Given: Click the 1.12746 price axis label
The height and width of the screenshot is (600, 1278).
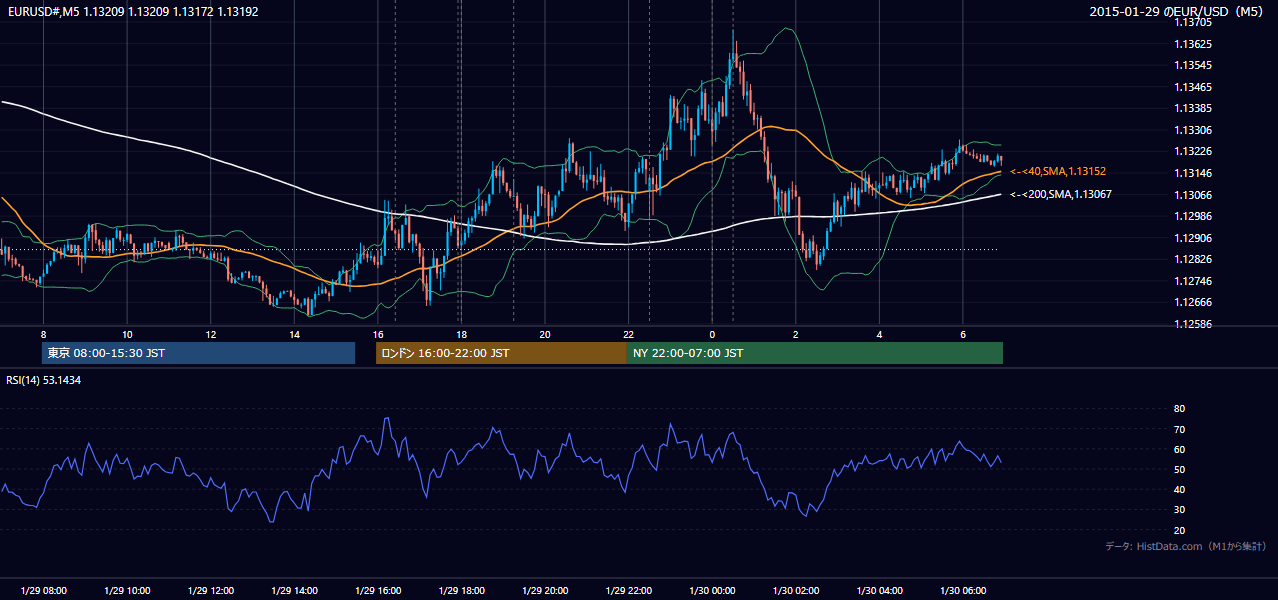Looking at the screenshot, I should (x=1194, y=281).
